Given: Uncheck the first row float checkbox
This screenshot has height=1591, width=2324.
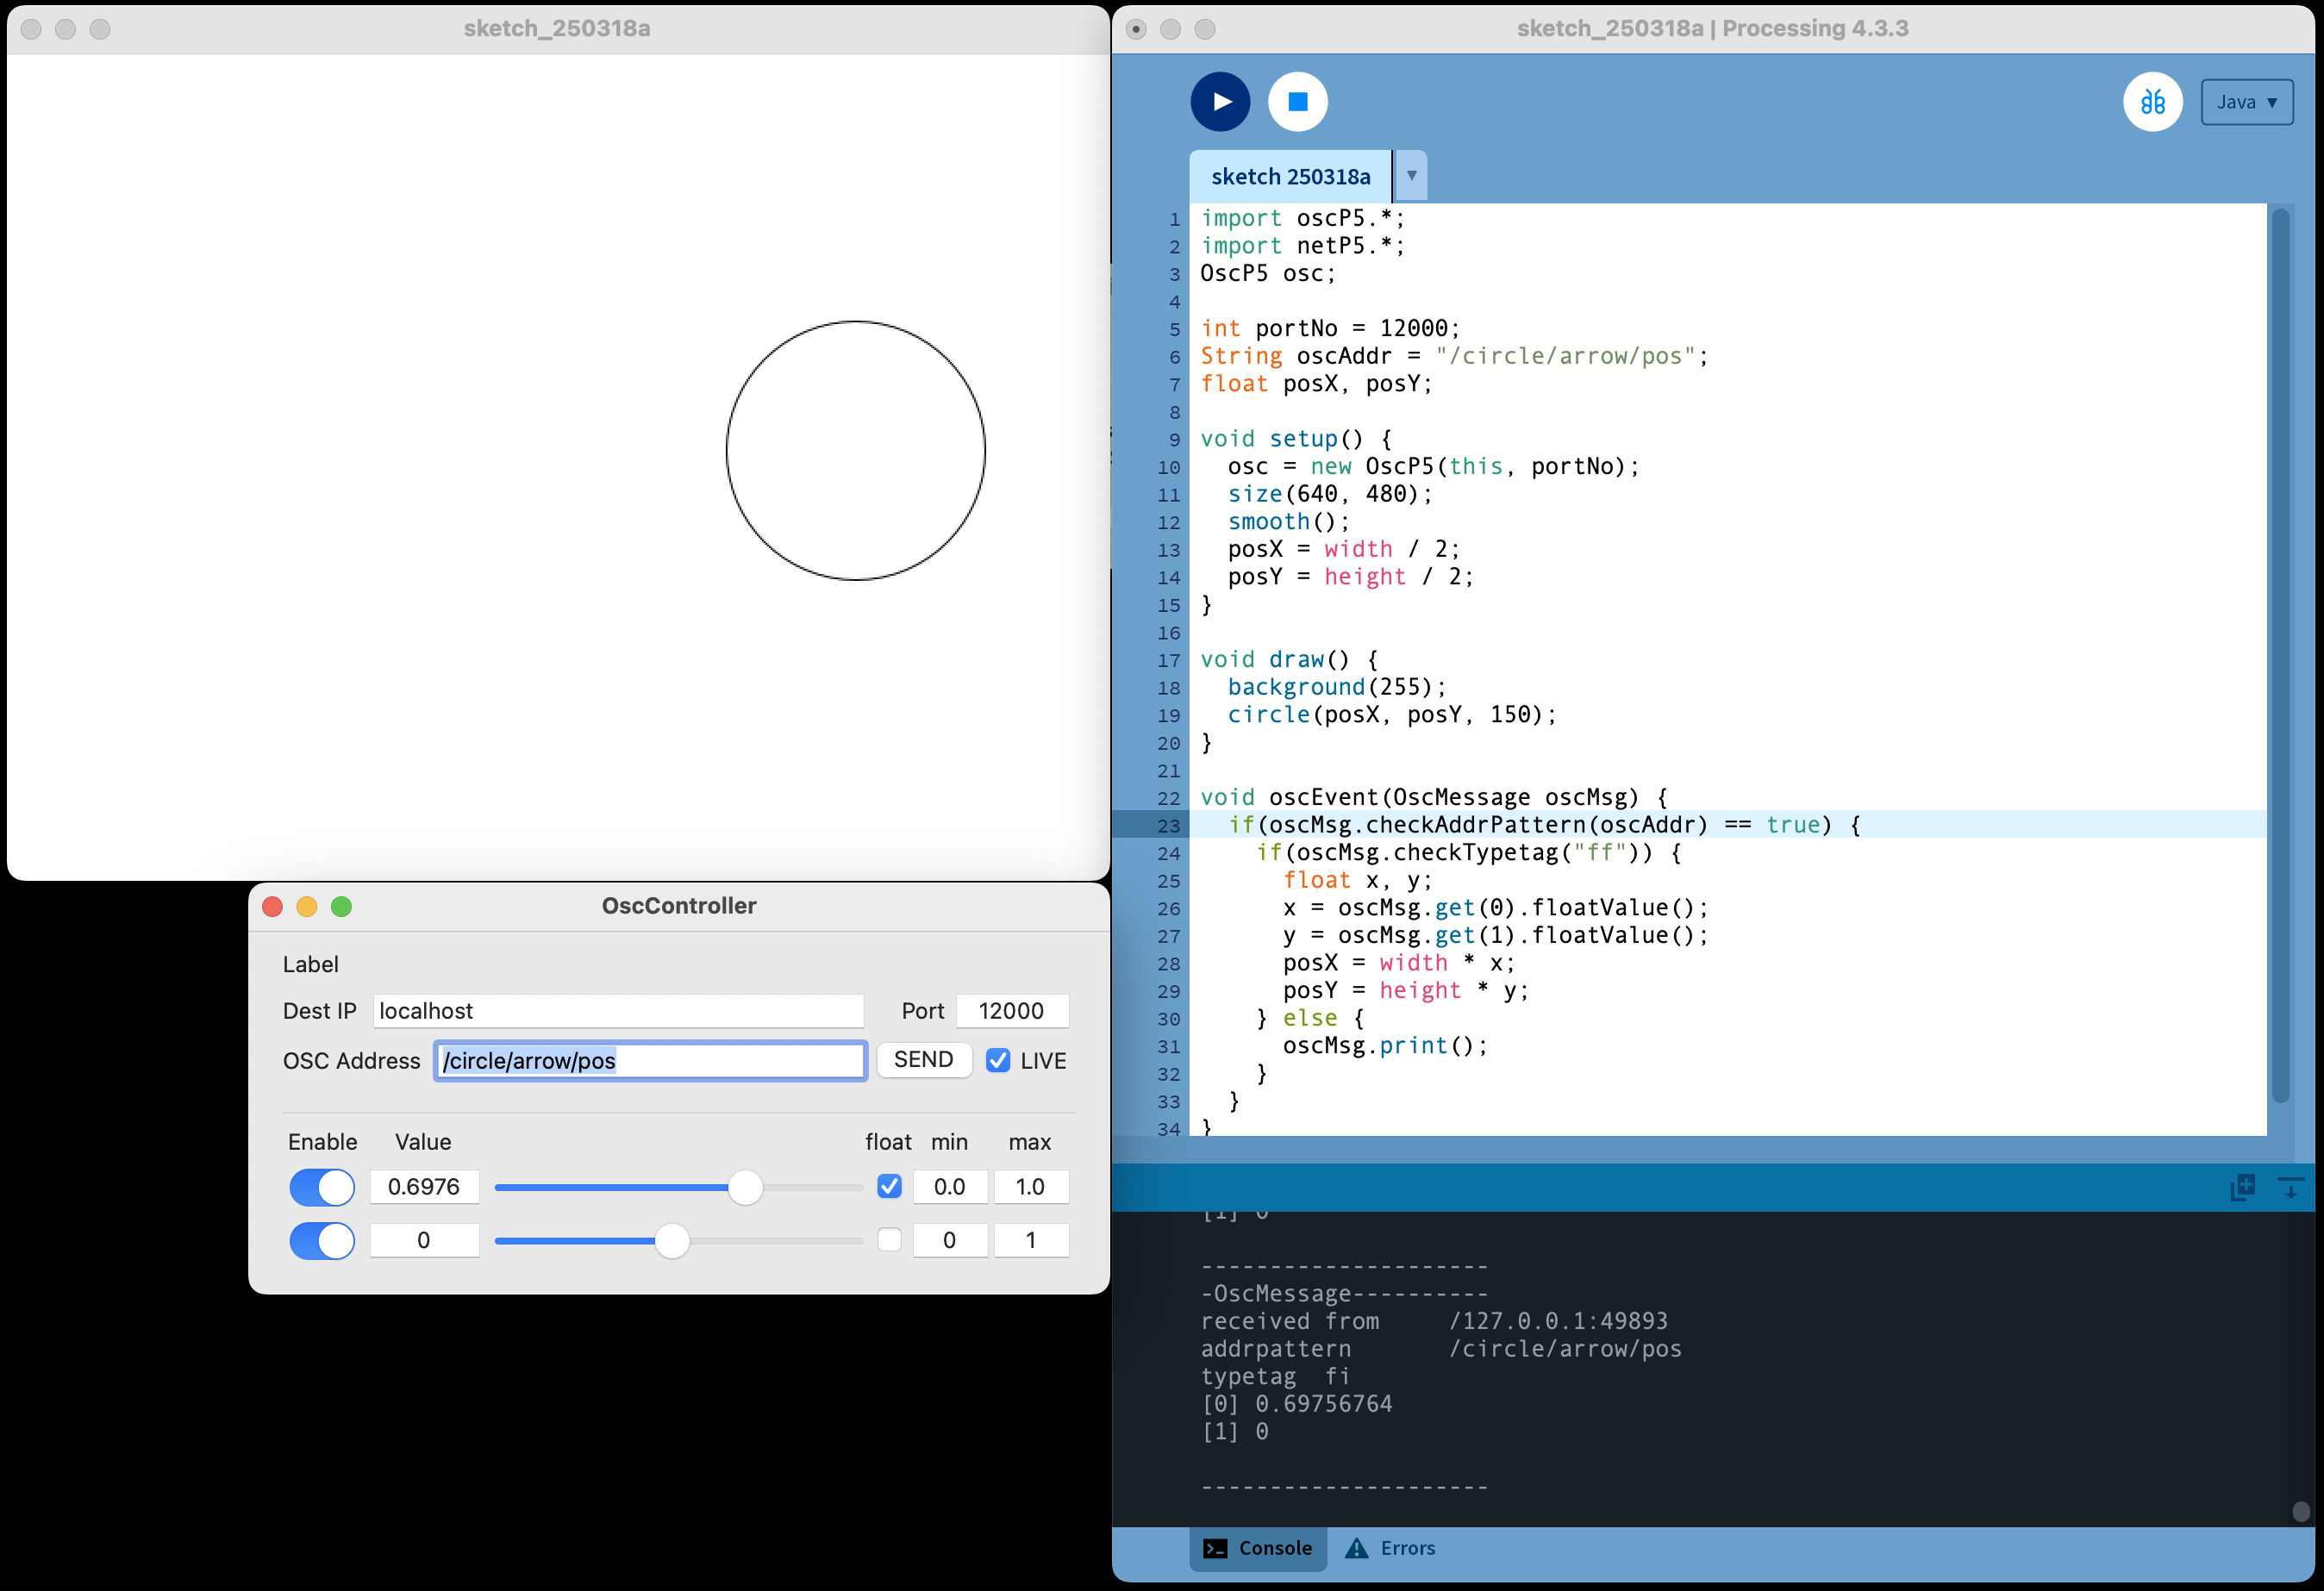Looking at the screenshot, I should click(889, 1186).
